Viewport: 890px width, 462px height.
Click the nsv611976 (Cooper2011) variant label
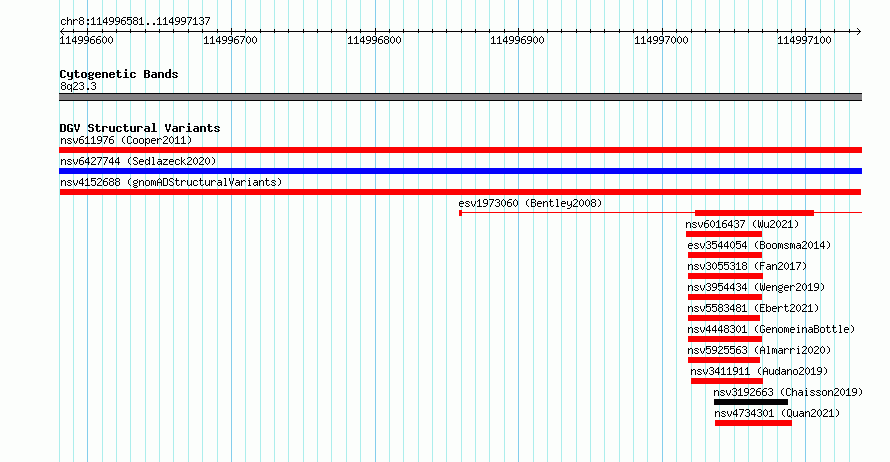126,140
